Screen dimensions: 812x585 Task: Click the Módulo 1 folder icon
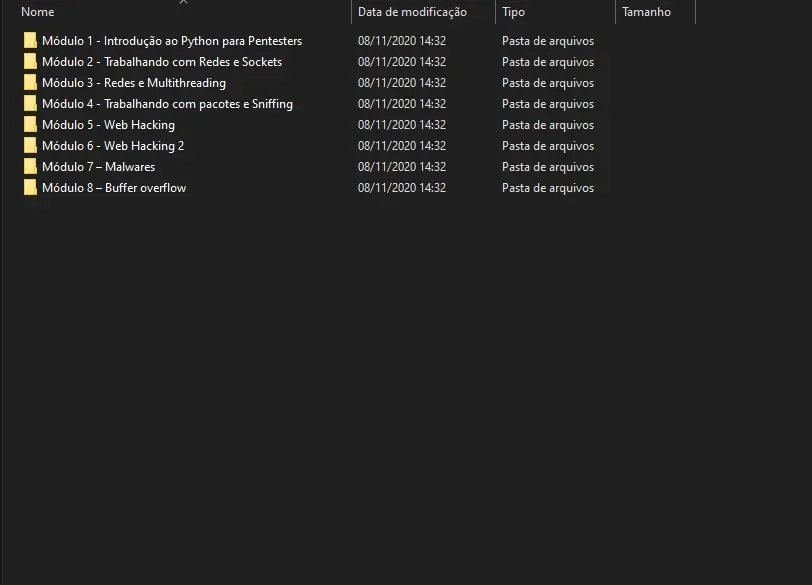(x=30, y=40)
